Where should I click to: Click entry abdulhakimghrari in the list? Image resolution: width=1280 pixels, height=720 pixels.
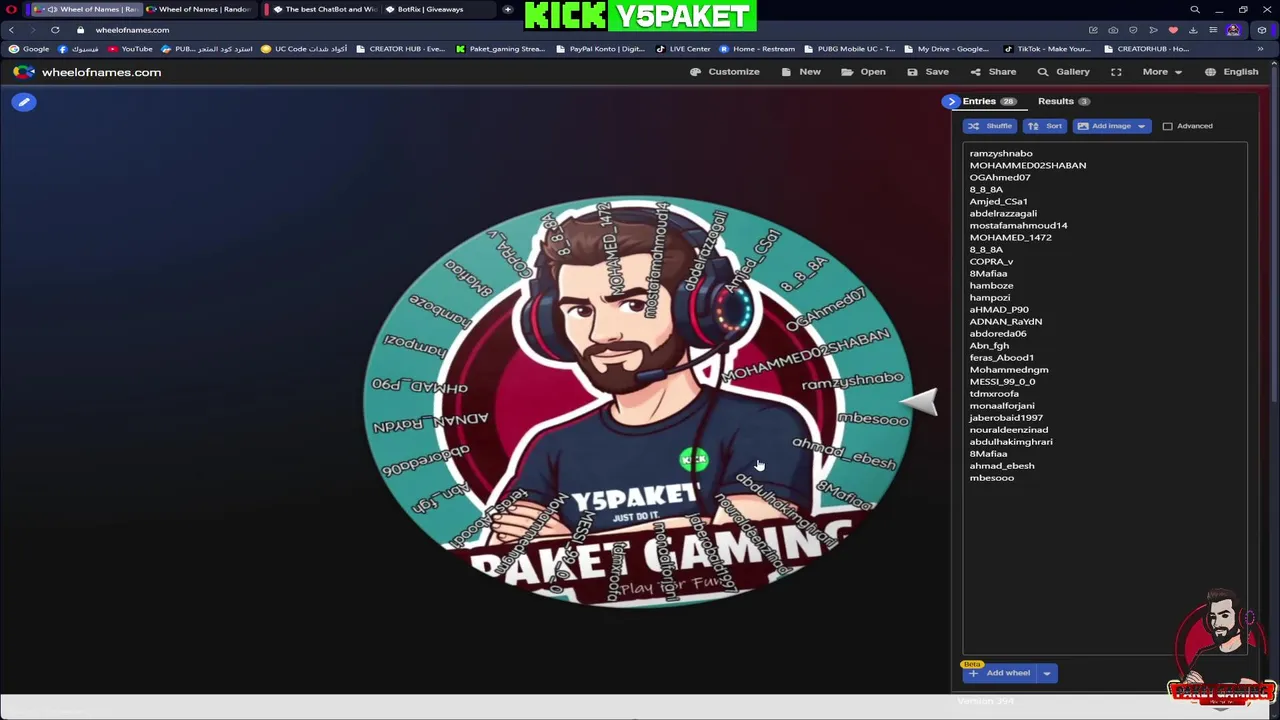[x=1011, y=442]
